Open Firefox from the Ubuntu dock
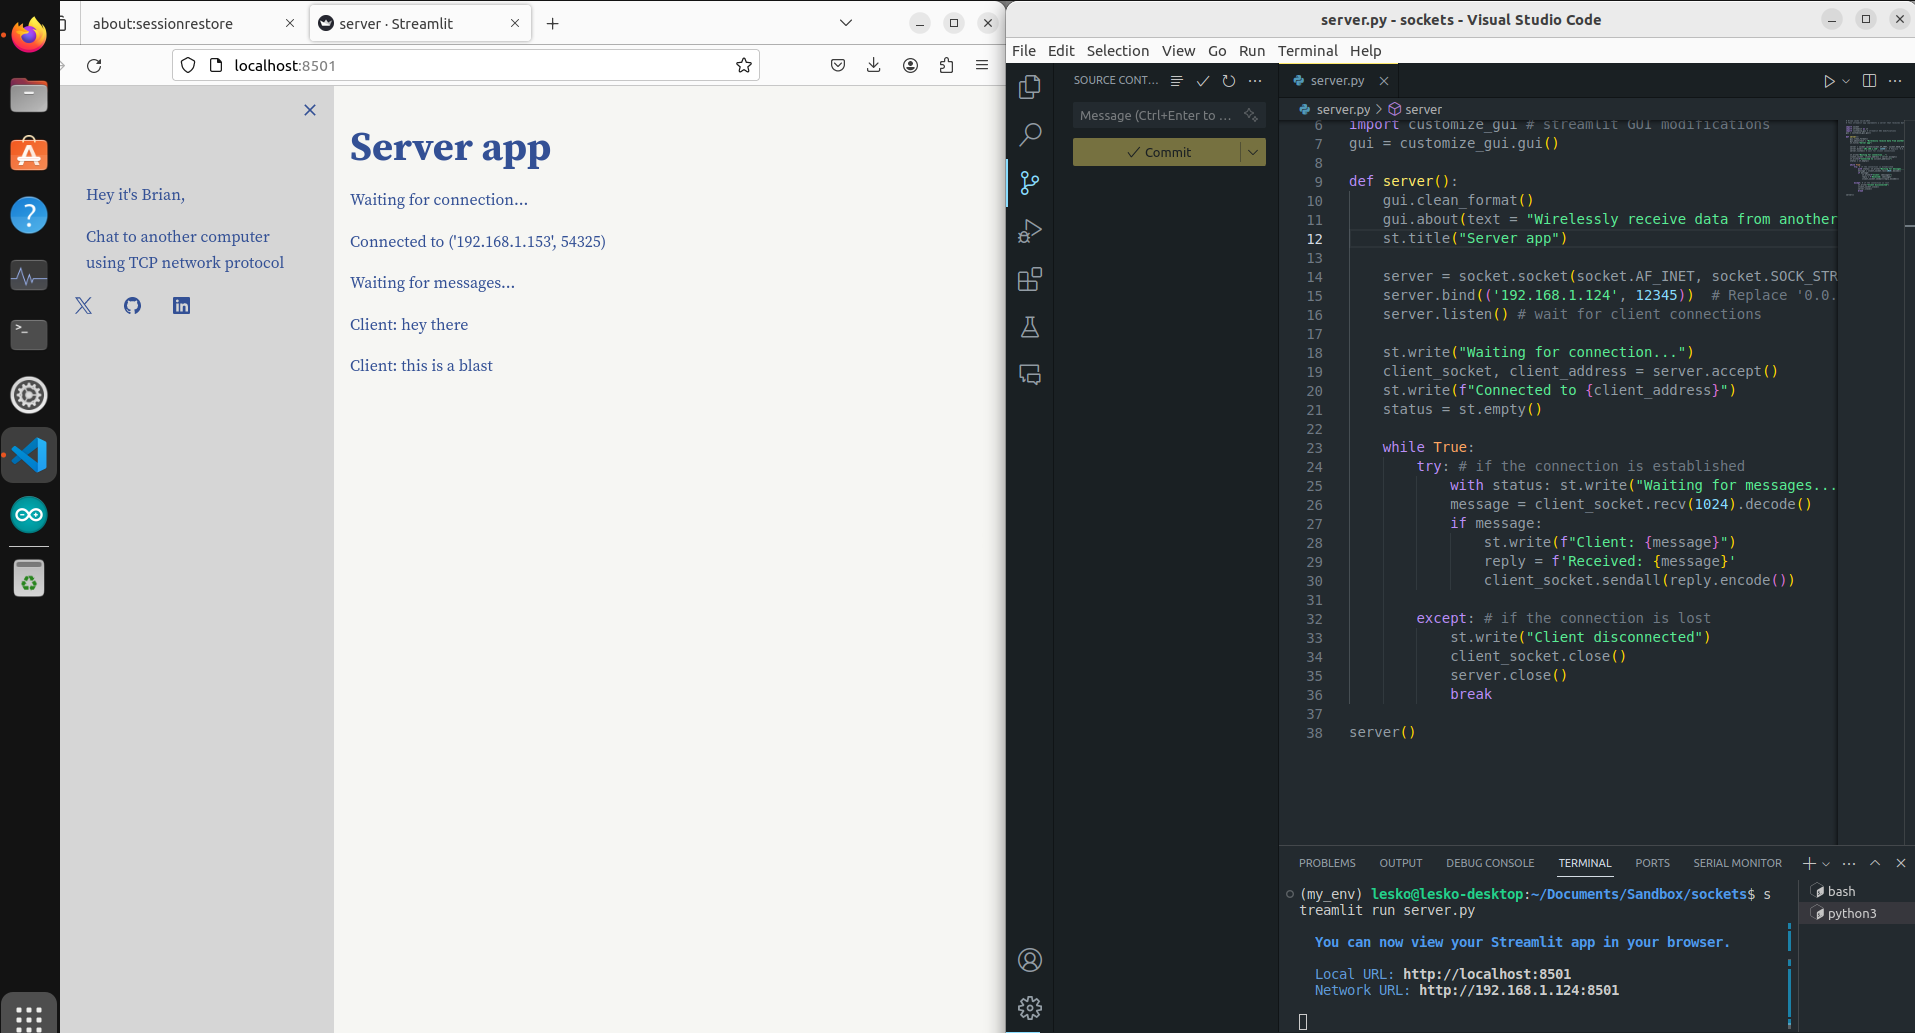 click(29, 35)
